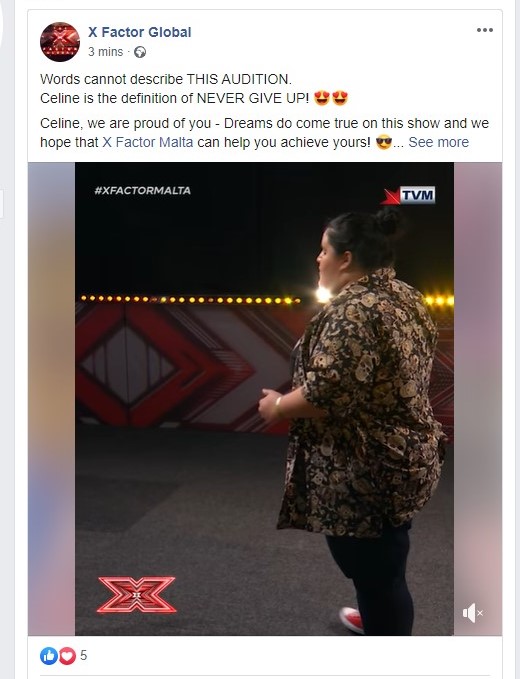Click the post text Words cannot describe THIS AUDITION
This screenshot has width=520, height=679.
tap(166, 79)
